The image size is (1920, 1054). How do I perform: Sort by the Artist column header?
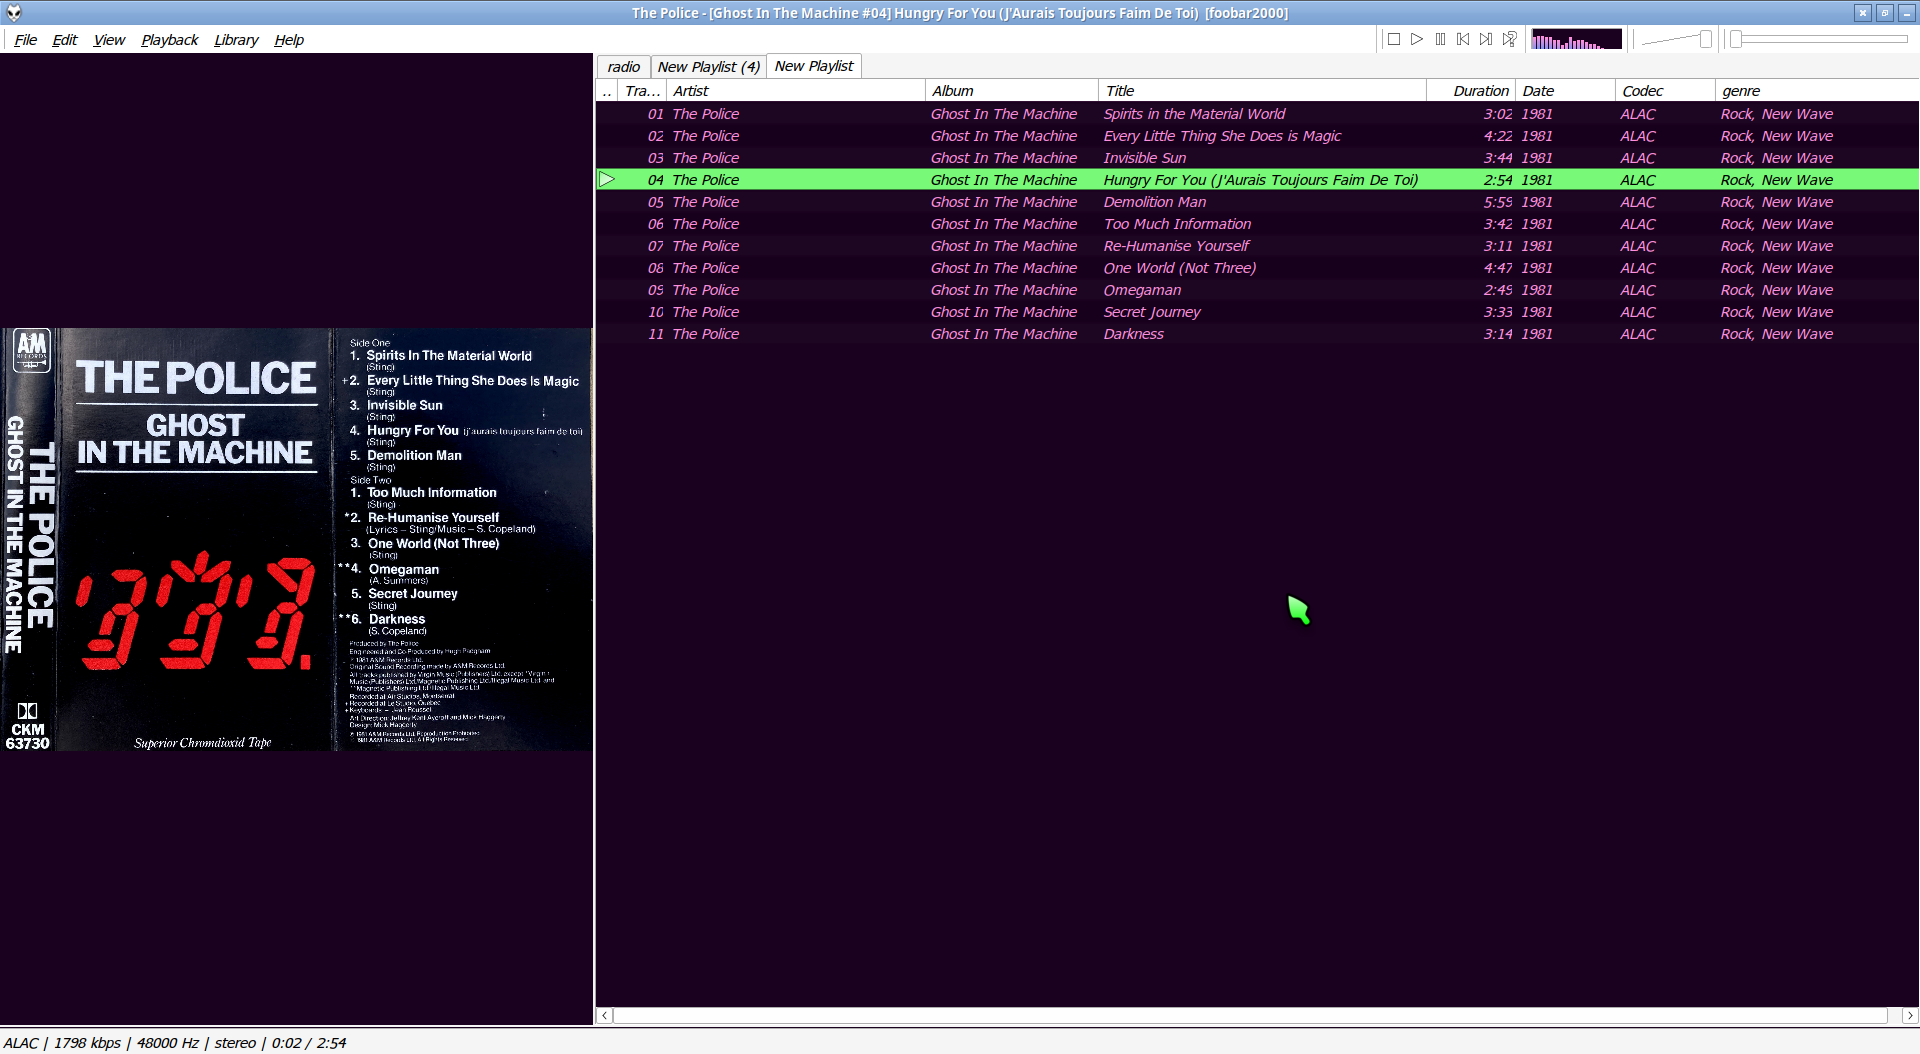pyautogui.click(x=795, y=91)
